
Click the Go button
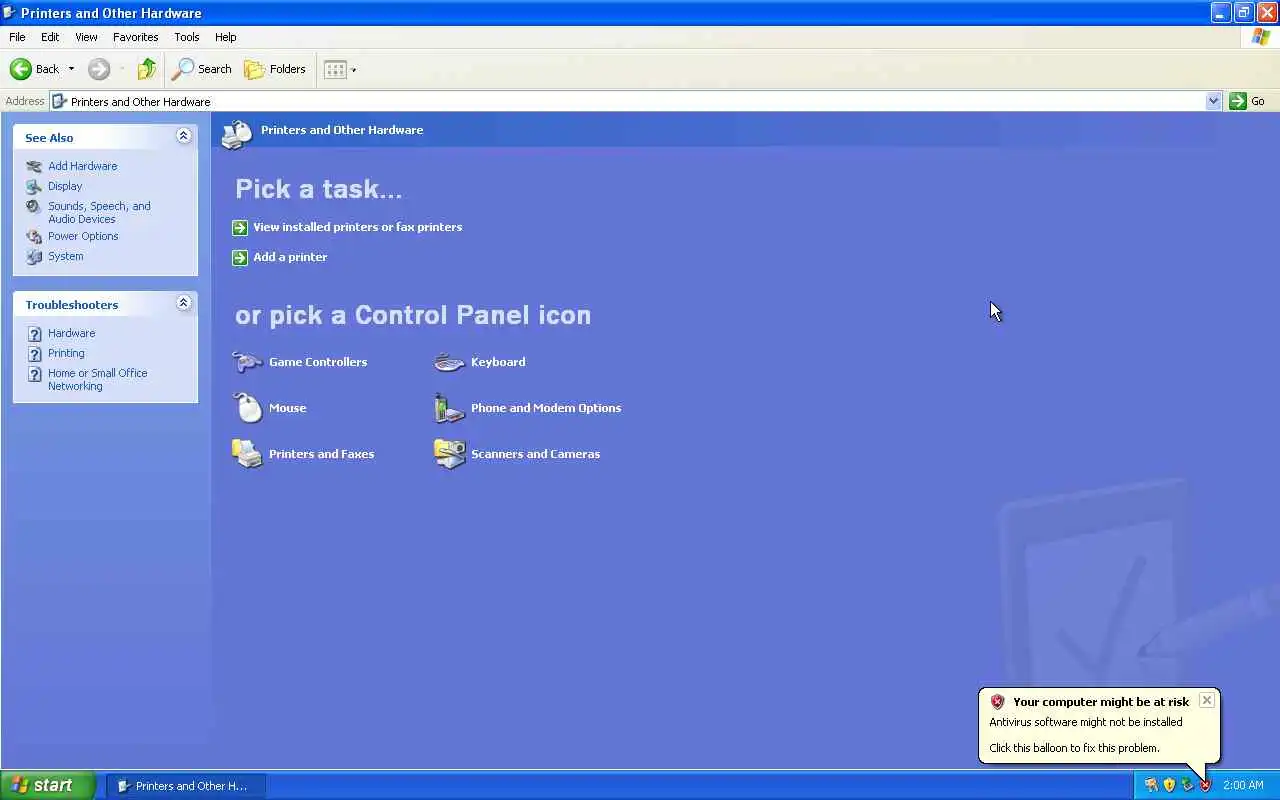click(1247, 101)
